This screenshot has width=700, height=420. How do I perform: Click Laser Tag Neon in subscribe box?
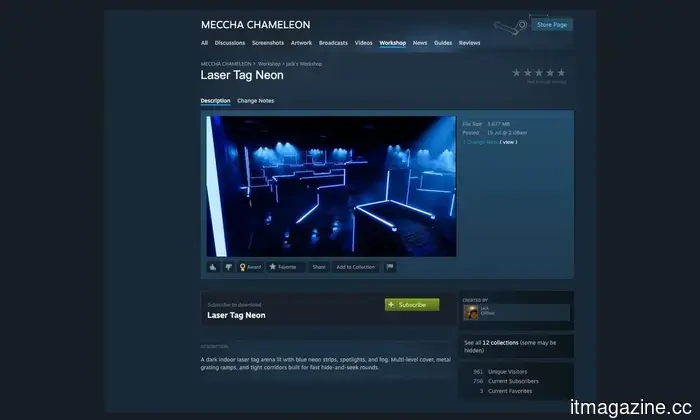pyautogui.click(x=236, y=315)
